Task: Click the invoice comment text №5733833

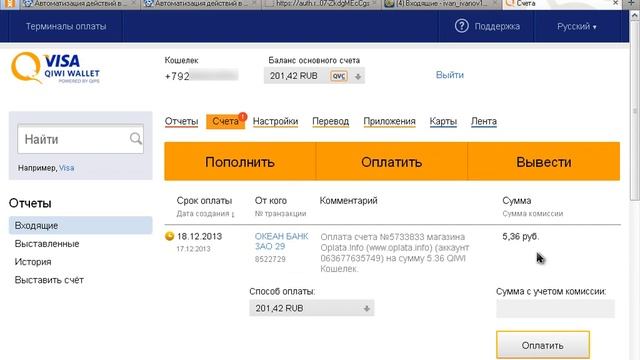Action: coord(395,253)
